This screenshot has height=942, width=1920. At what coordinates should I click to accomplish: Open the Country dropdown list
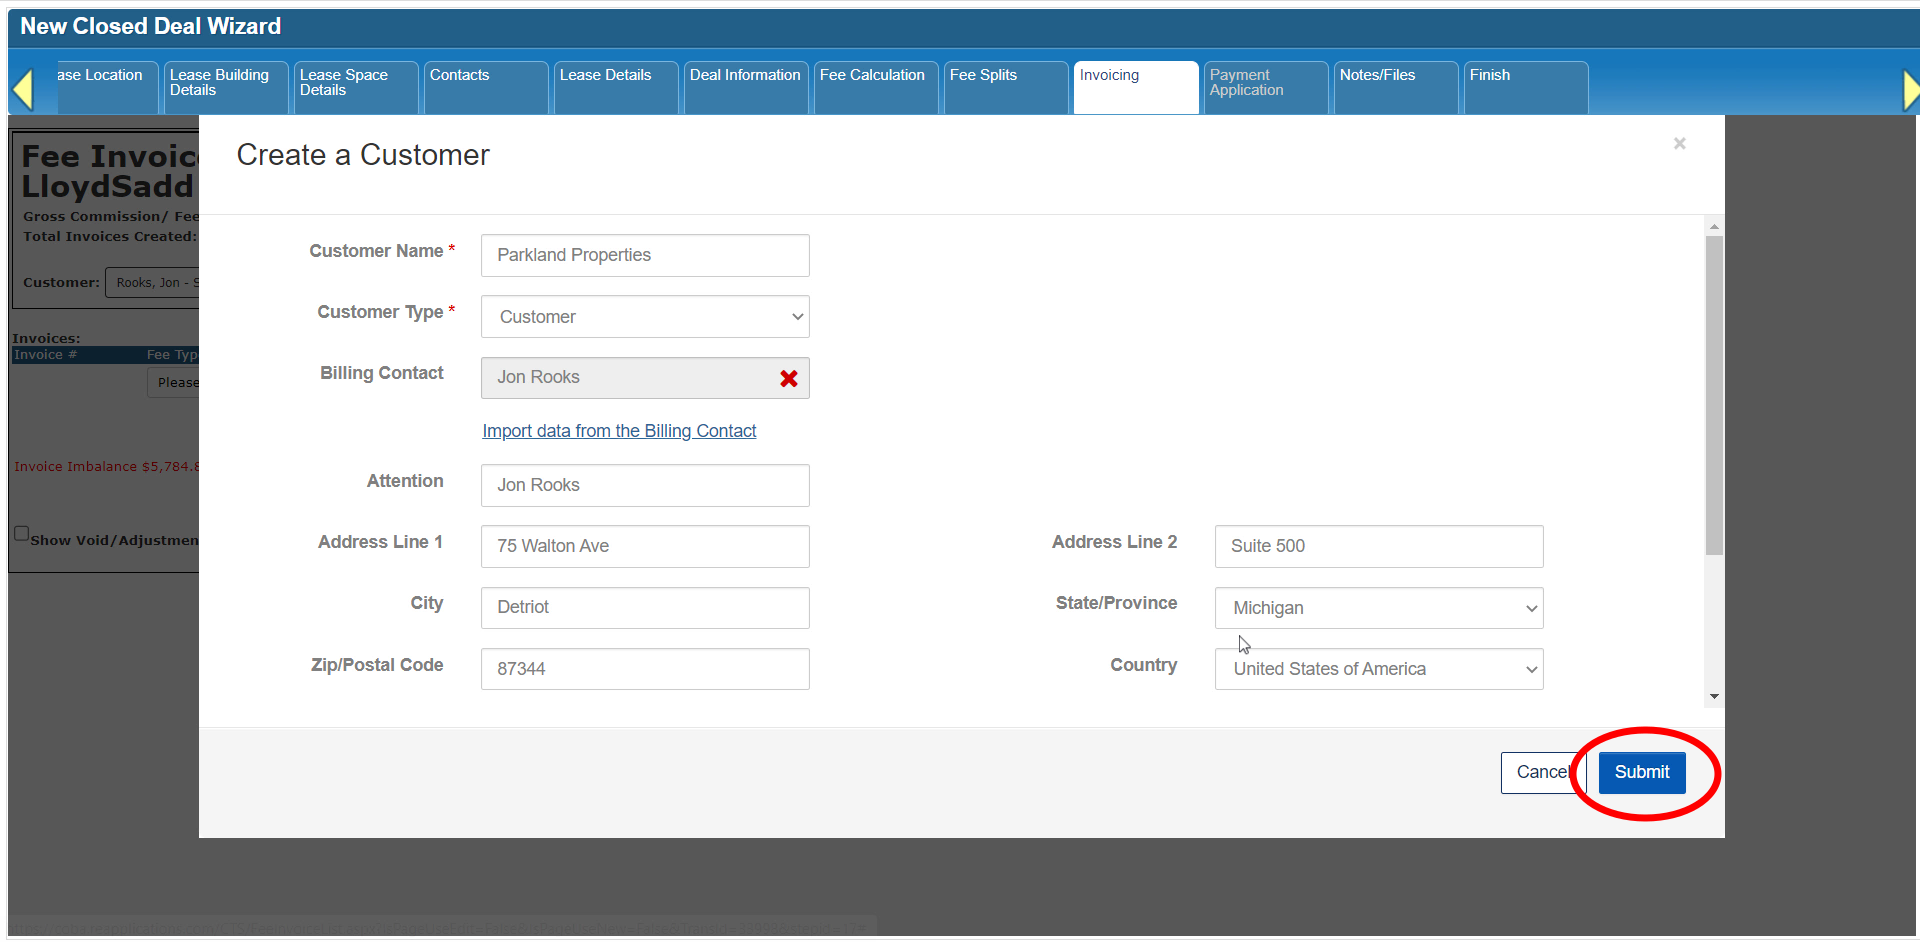[x=1378, y=669]
